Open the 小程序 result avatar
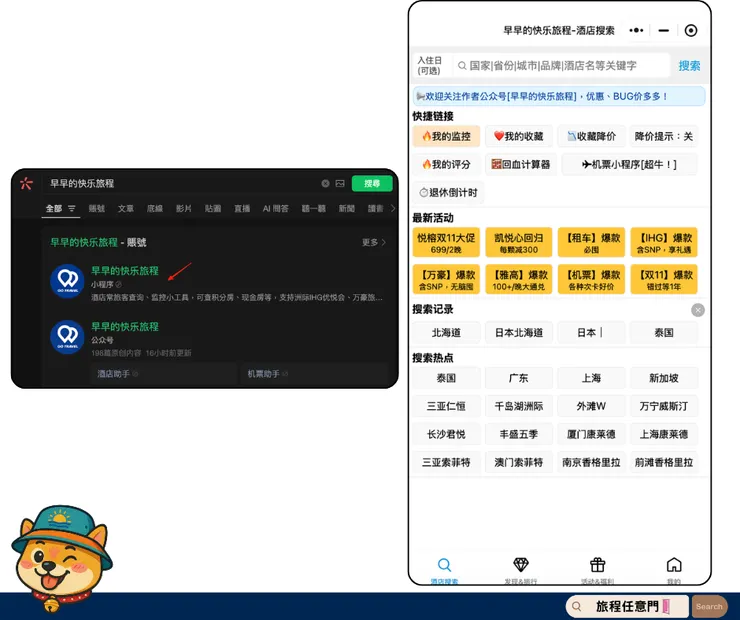 pyautogui.click(x=67, y=281)
